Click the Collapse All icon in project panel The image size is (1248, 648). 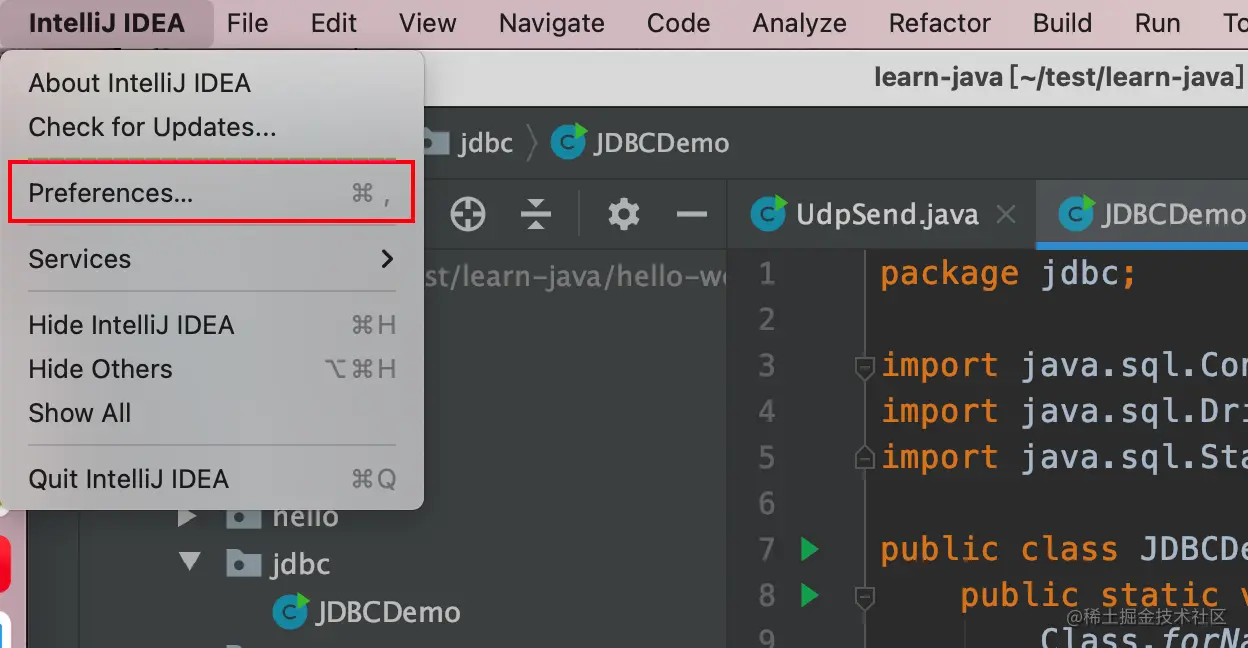537,213
